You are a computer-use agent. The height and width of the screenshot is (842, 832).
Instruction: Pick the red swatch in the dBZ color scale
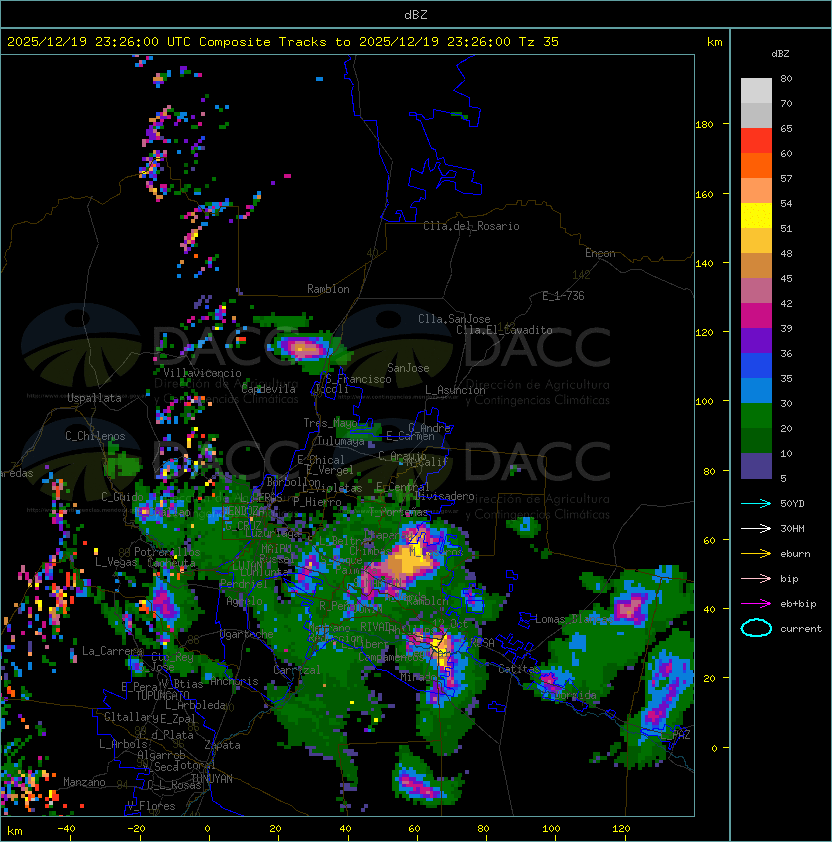pyautogui.click(x=756, y=141)
